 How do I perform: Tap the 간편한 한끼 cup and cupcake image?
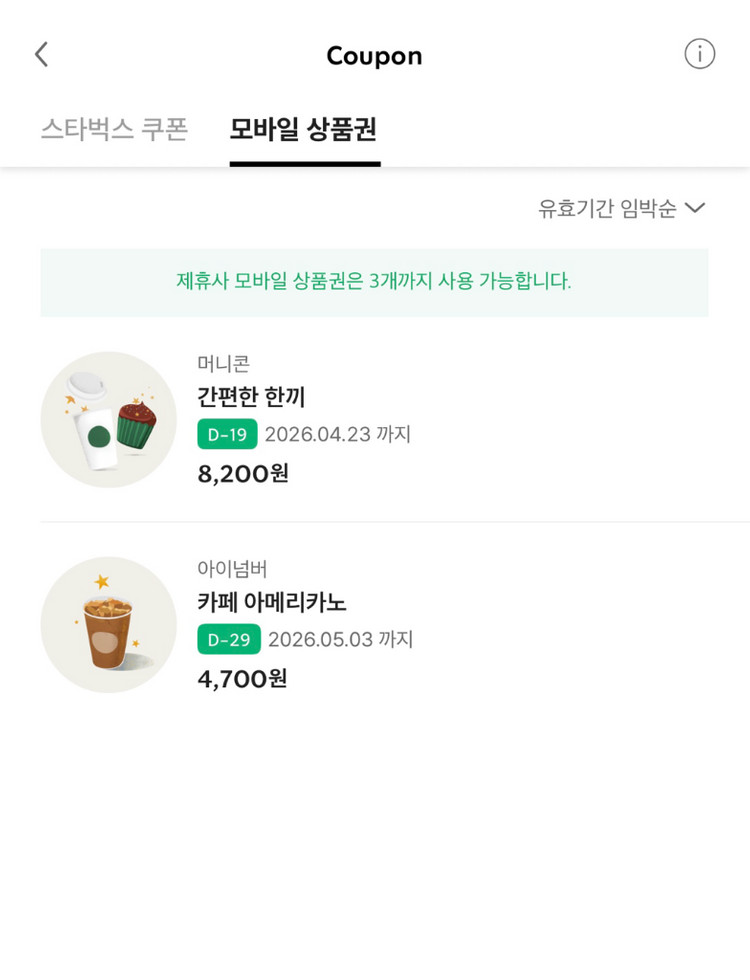[x=108, y=420]
